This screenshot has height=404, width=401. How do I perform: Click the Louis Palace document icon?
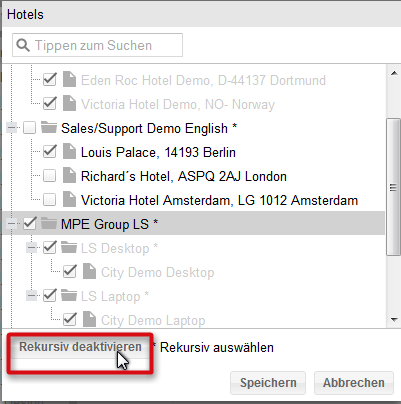(x=69, y=152)
